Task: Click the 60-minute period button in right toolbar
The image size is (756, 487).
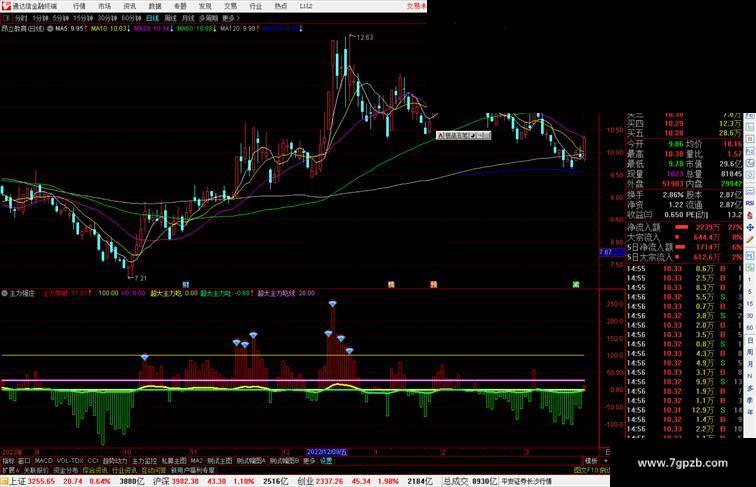Action: coord(750,328)
